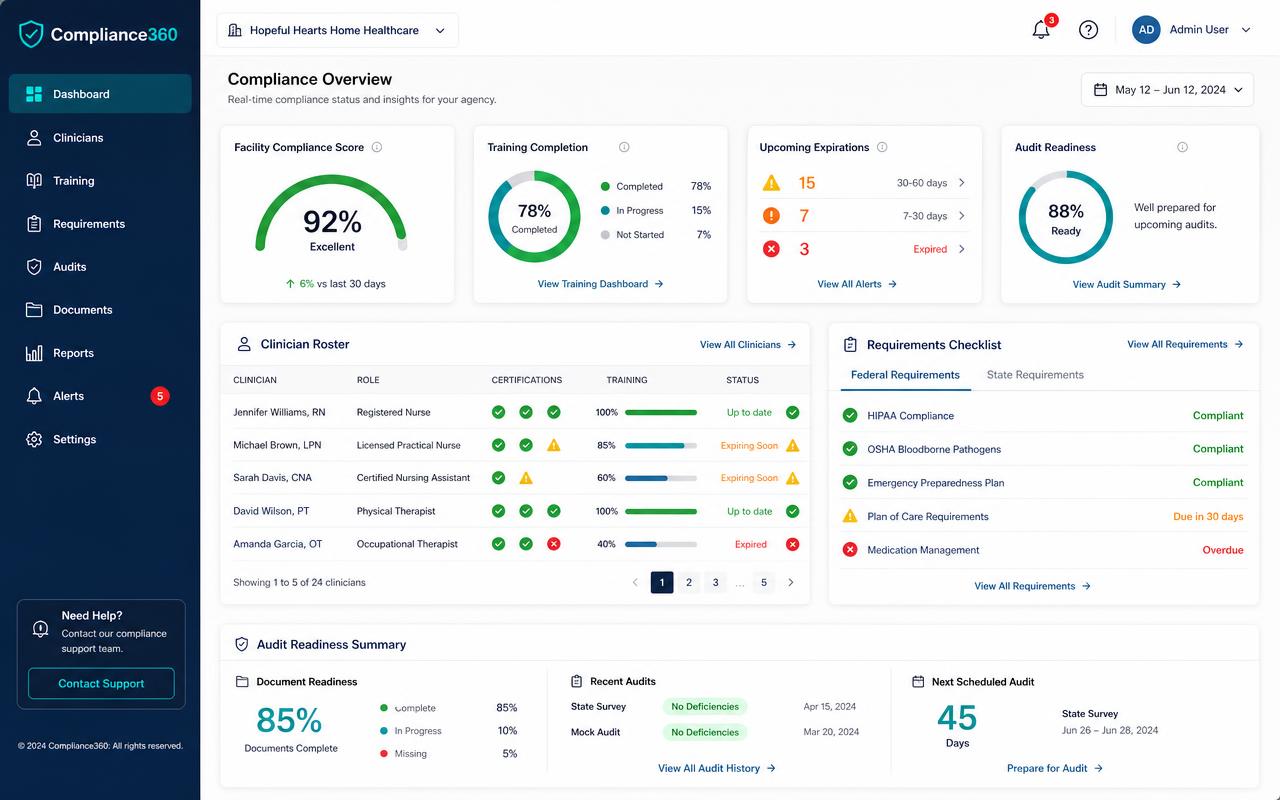Expand the Admin User account menu chevron
1280x800 pixels.
point(1246,30)
